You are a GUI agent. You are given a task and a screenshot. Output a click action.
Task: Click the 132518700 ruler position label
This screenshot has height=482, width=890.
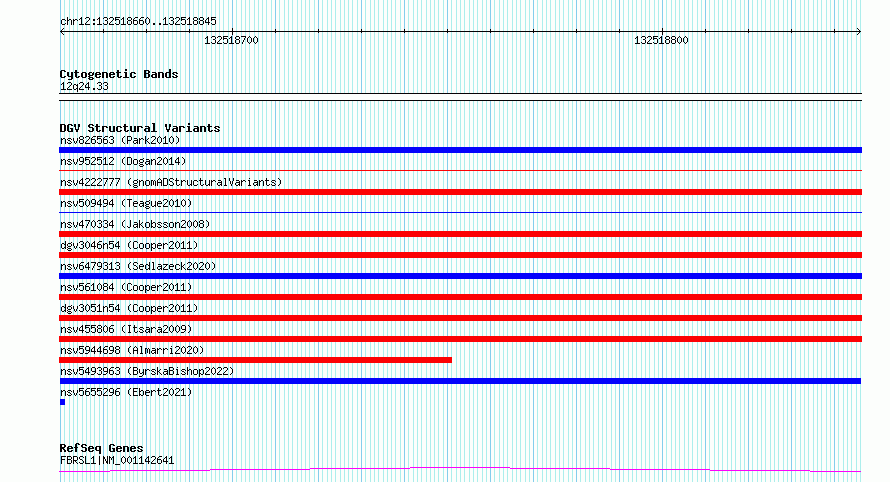(231, 40)
